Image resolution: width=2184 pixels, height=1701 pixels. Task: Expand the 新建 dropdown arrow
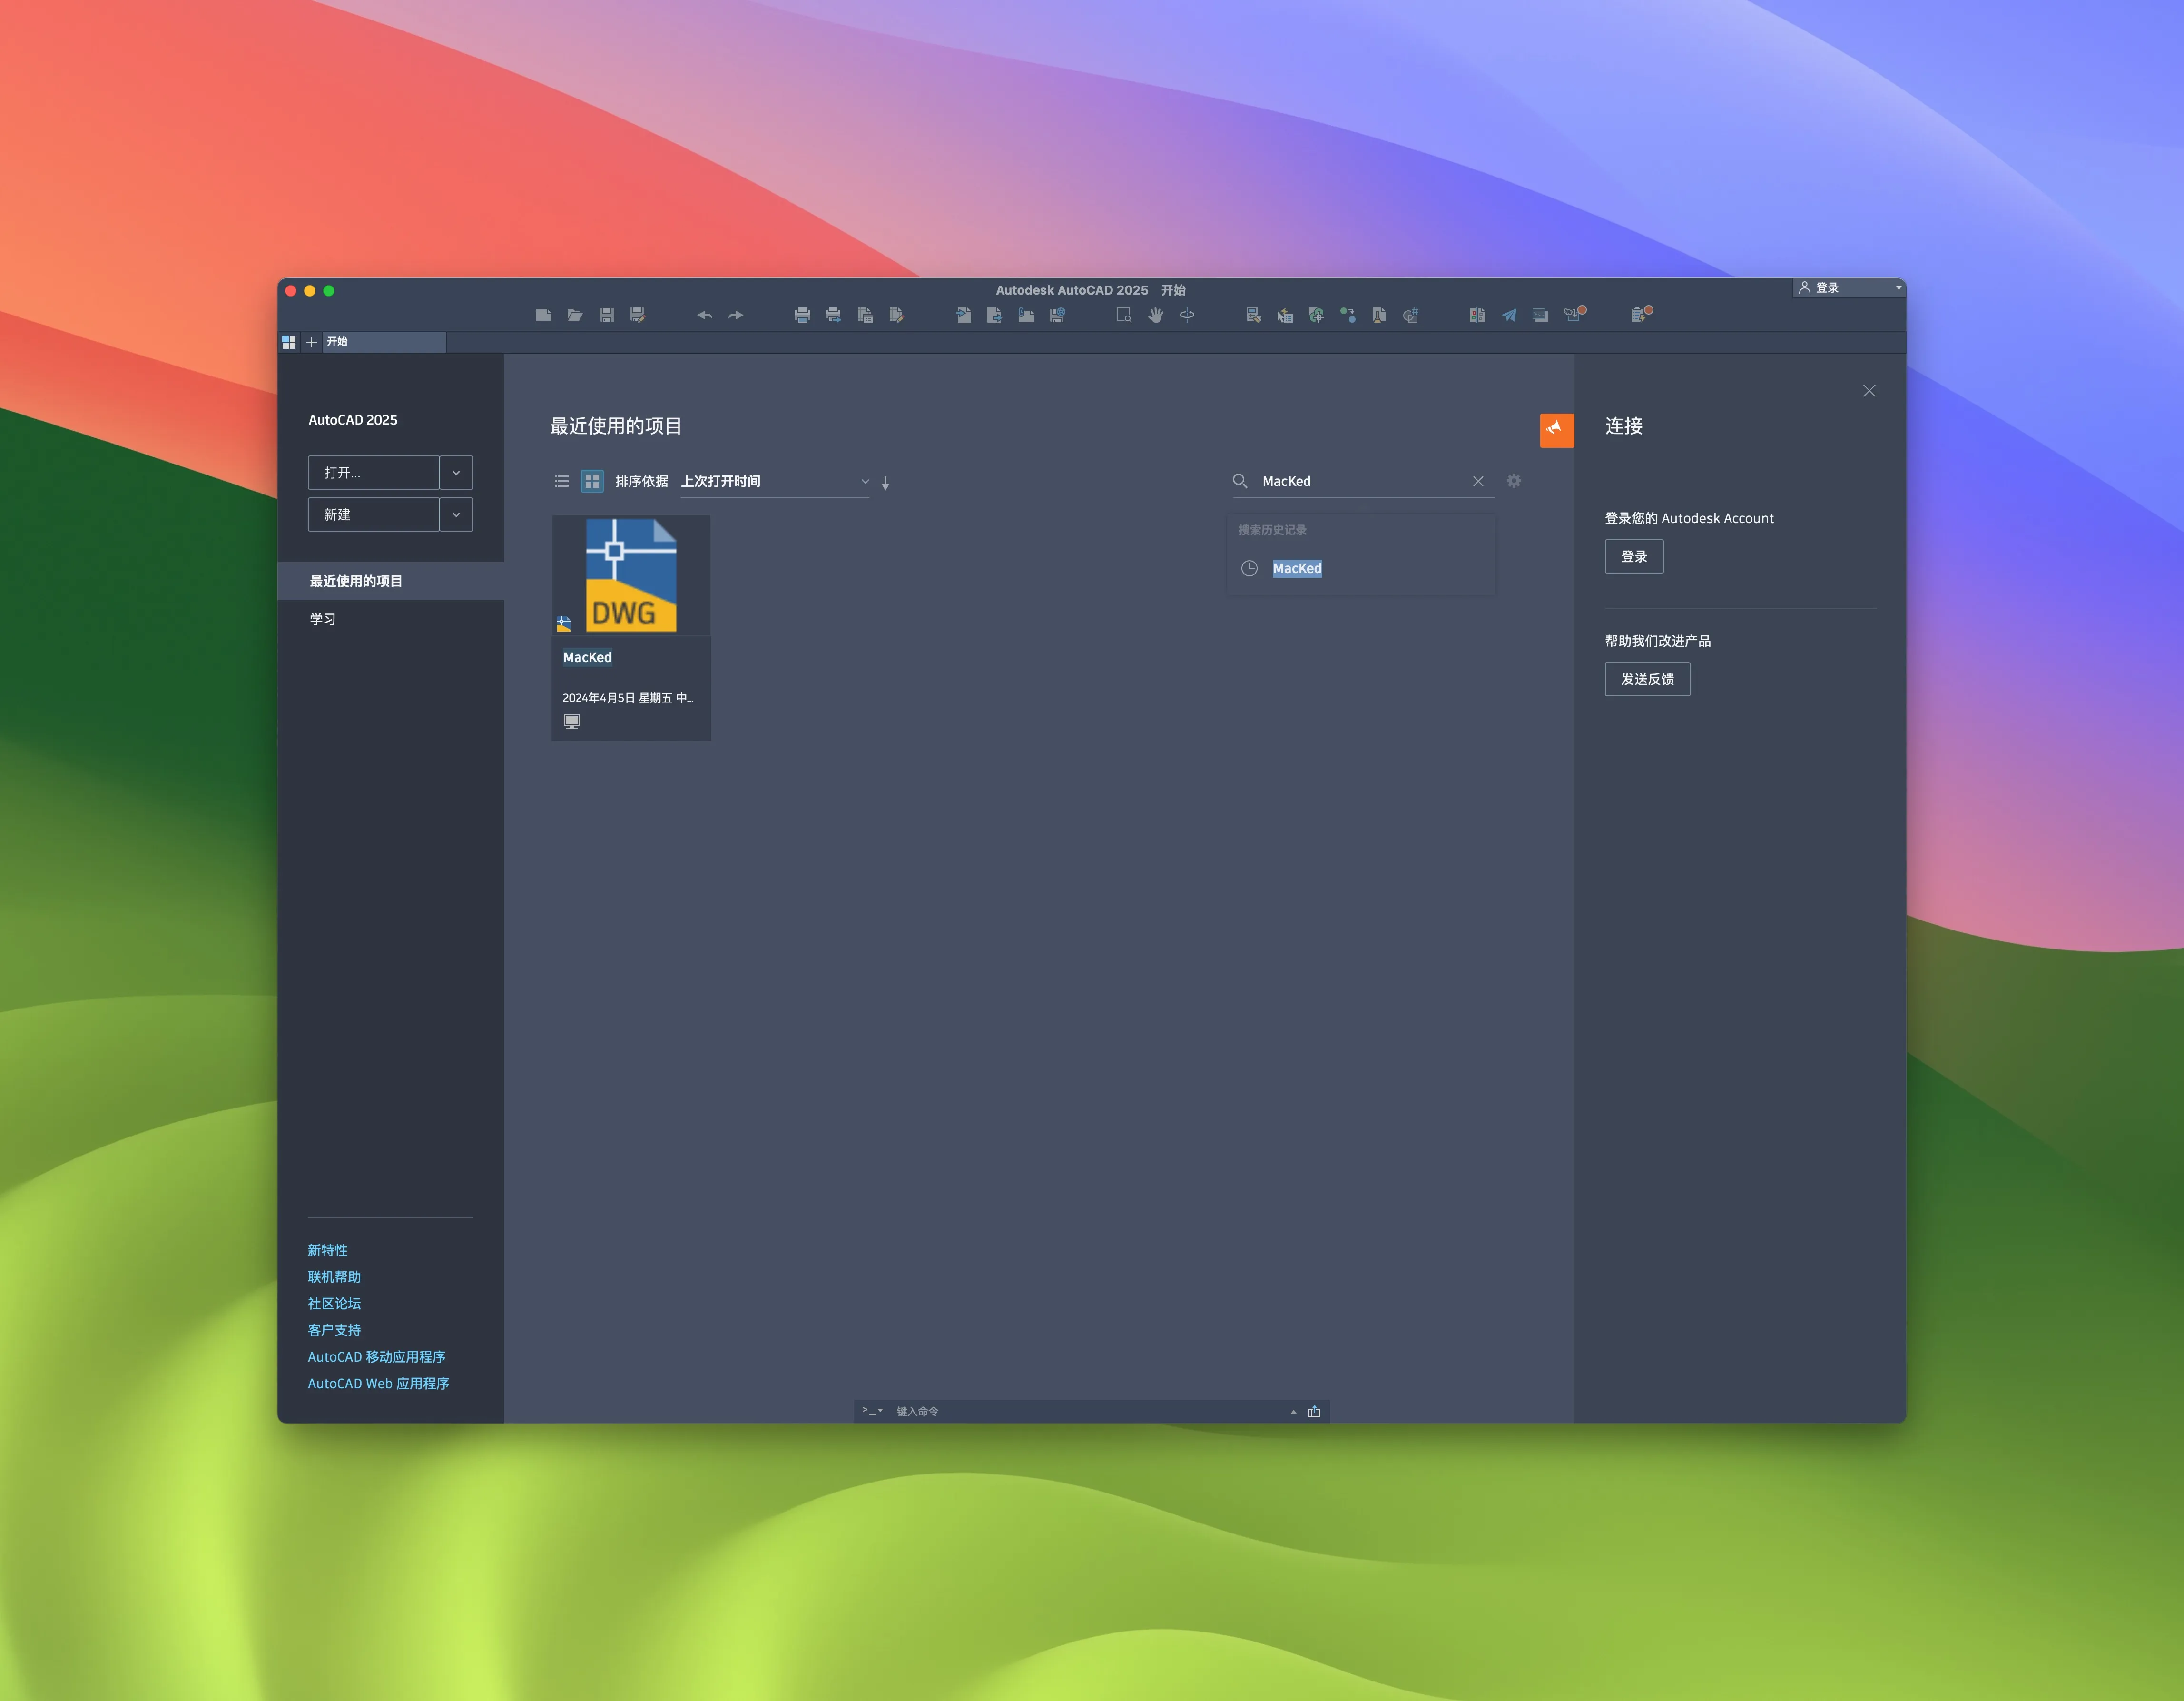[x=456, y=514]
